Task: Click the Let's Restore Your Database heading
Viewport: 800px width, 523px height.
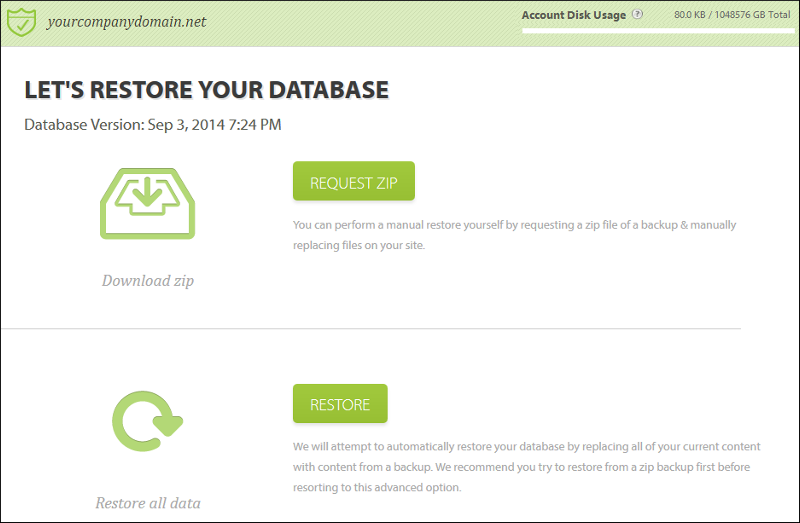Action: [206, 90]
